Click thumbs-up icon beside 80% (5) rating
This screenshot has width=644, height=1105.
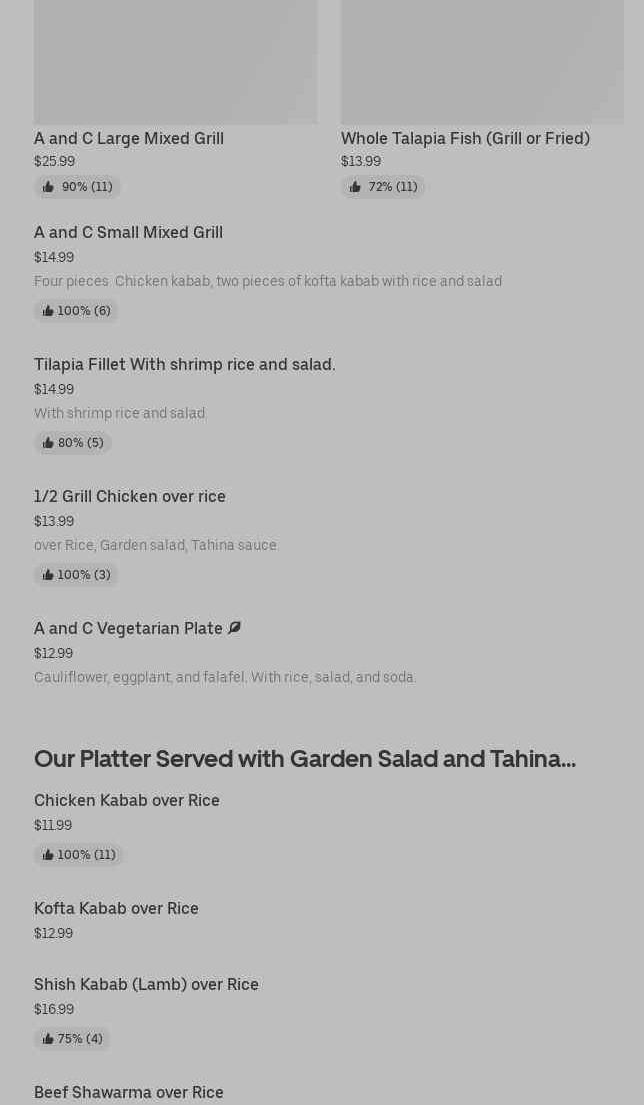48,443
